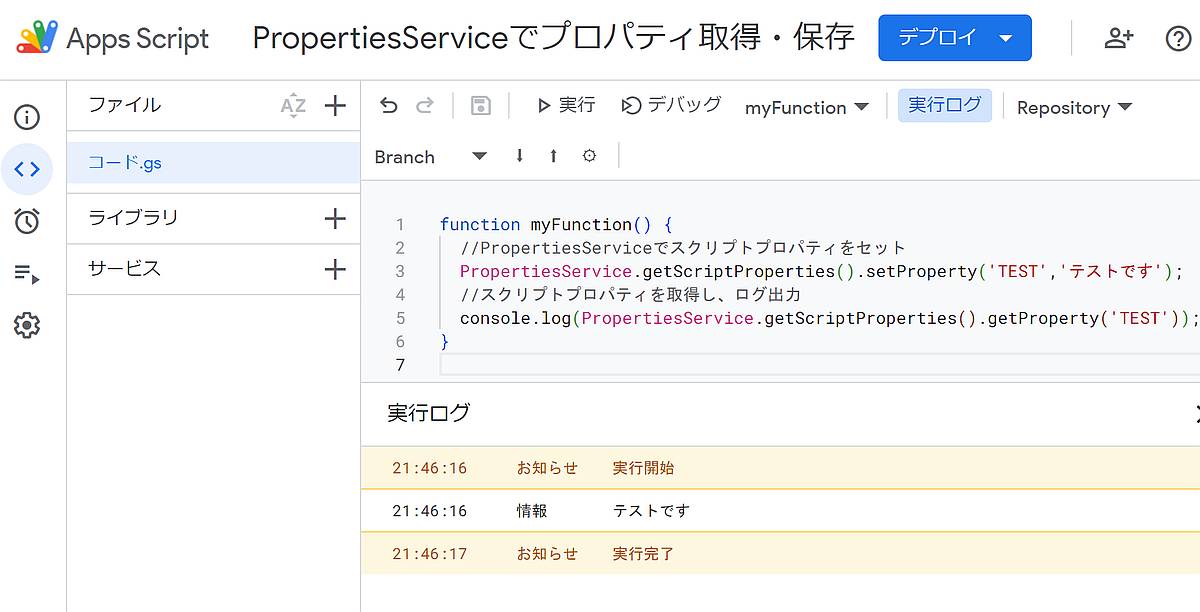
Task: Open the Git sync settings gear
Action: (x=589, y=156)
